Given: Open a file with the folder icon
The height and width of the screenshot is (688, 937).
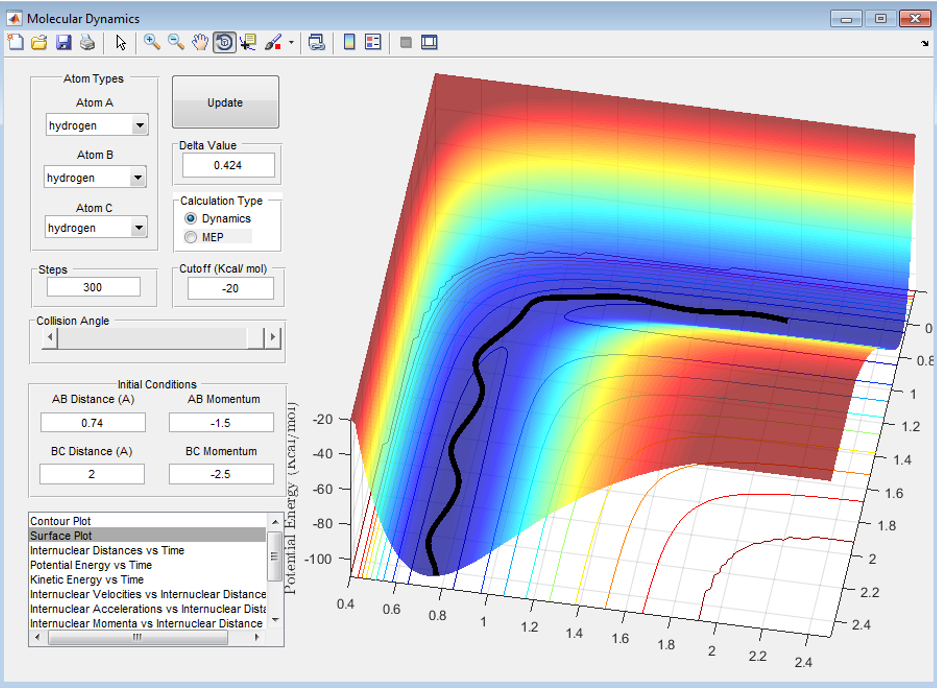Looking at the screenshot, I should pos(39,42).
